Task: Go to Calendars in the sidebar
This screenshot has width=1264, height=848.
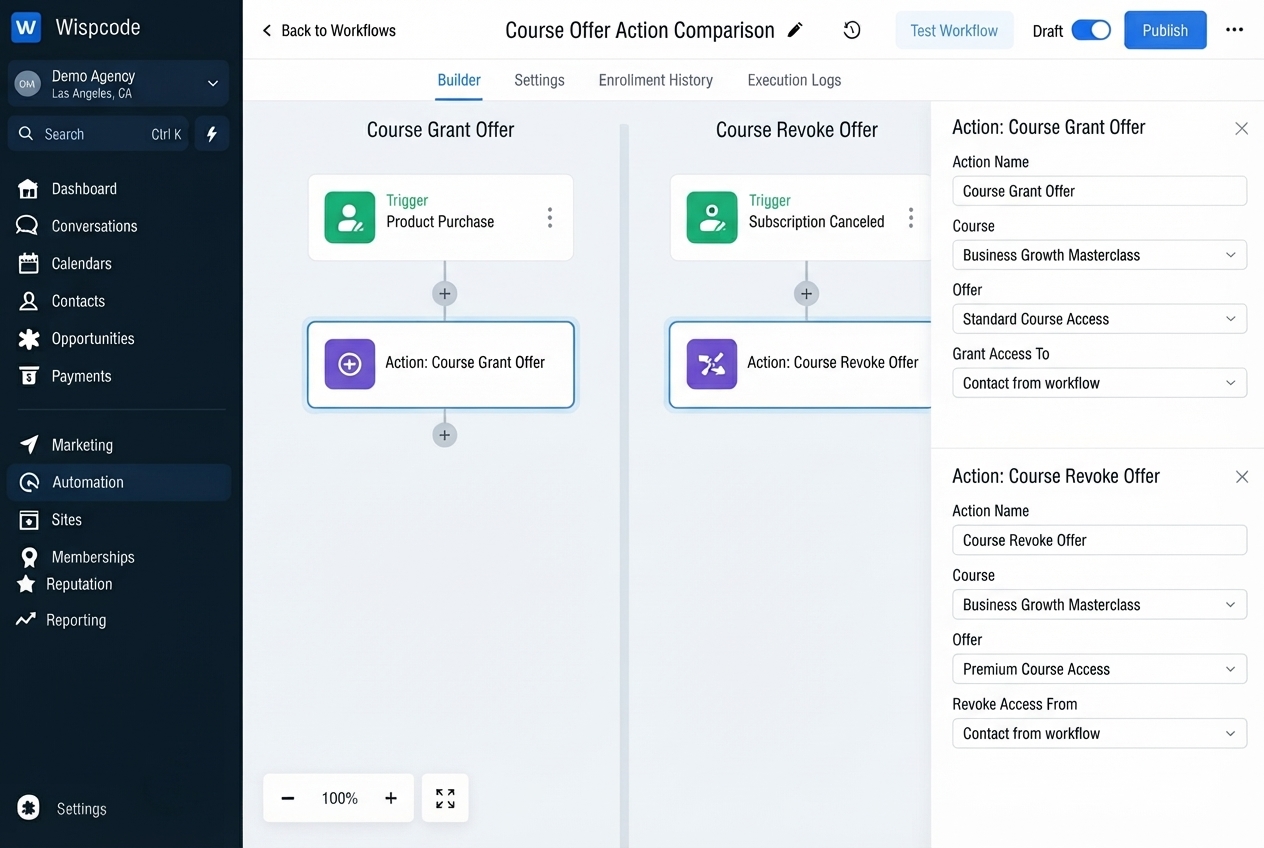Action: point(65,264)
